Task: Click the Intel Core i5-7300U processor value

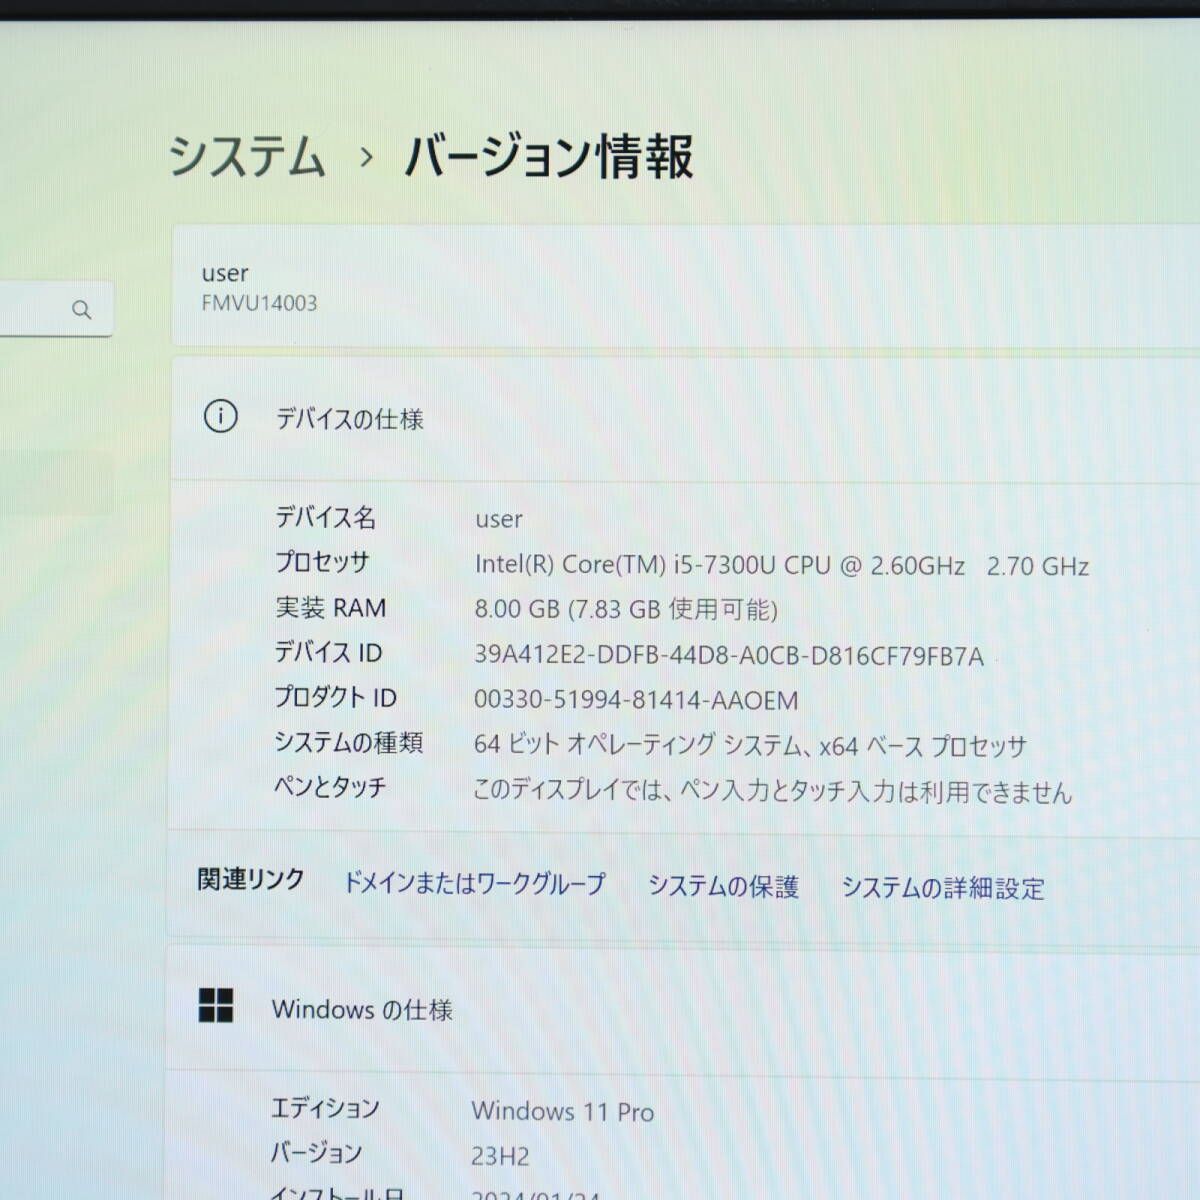Action: (x=780, y=566)
